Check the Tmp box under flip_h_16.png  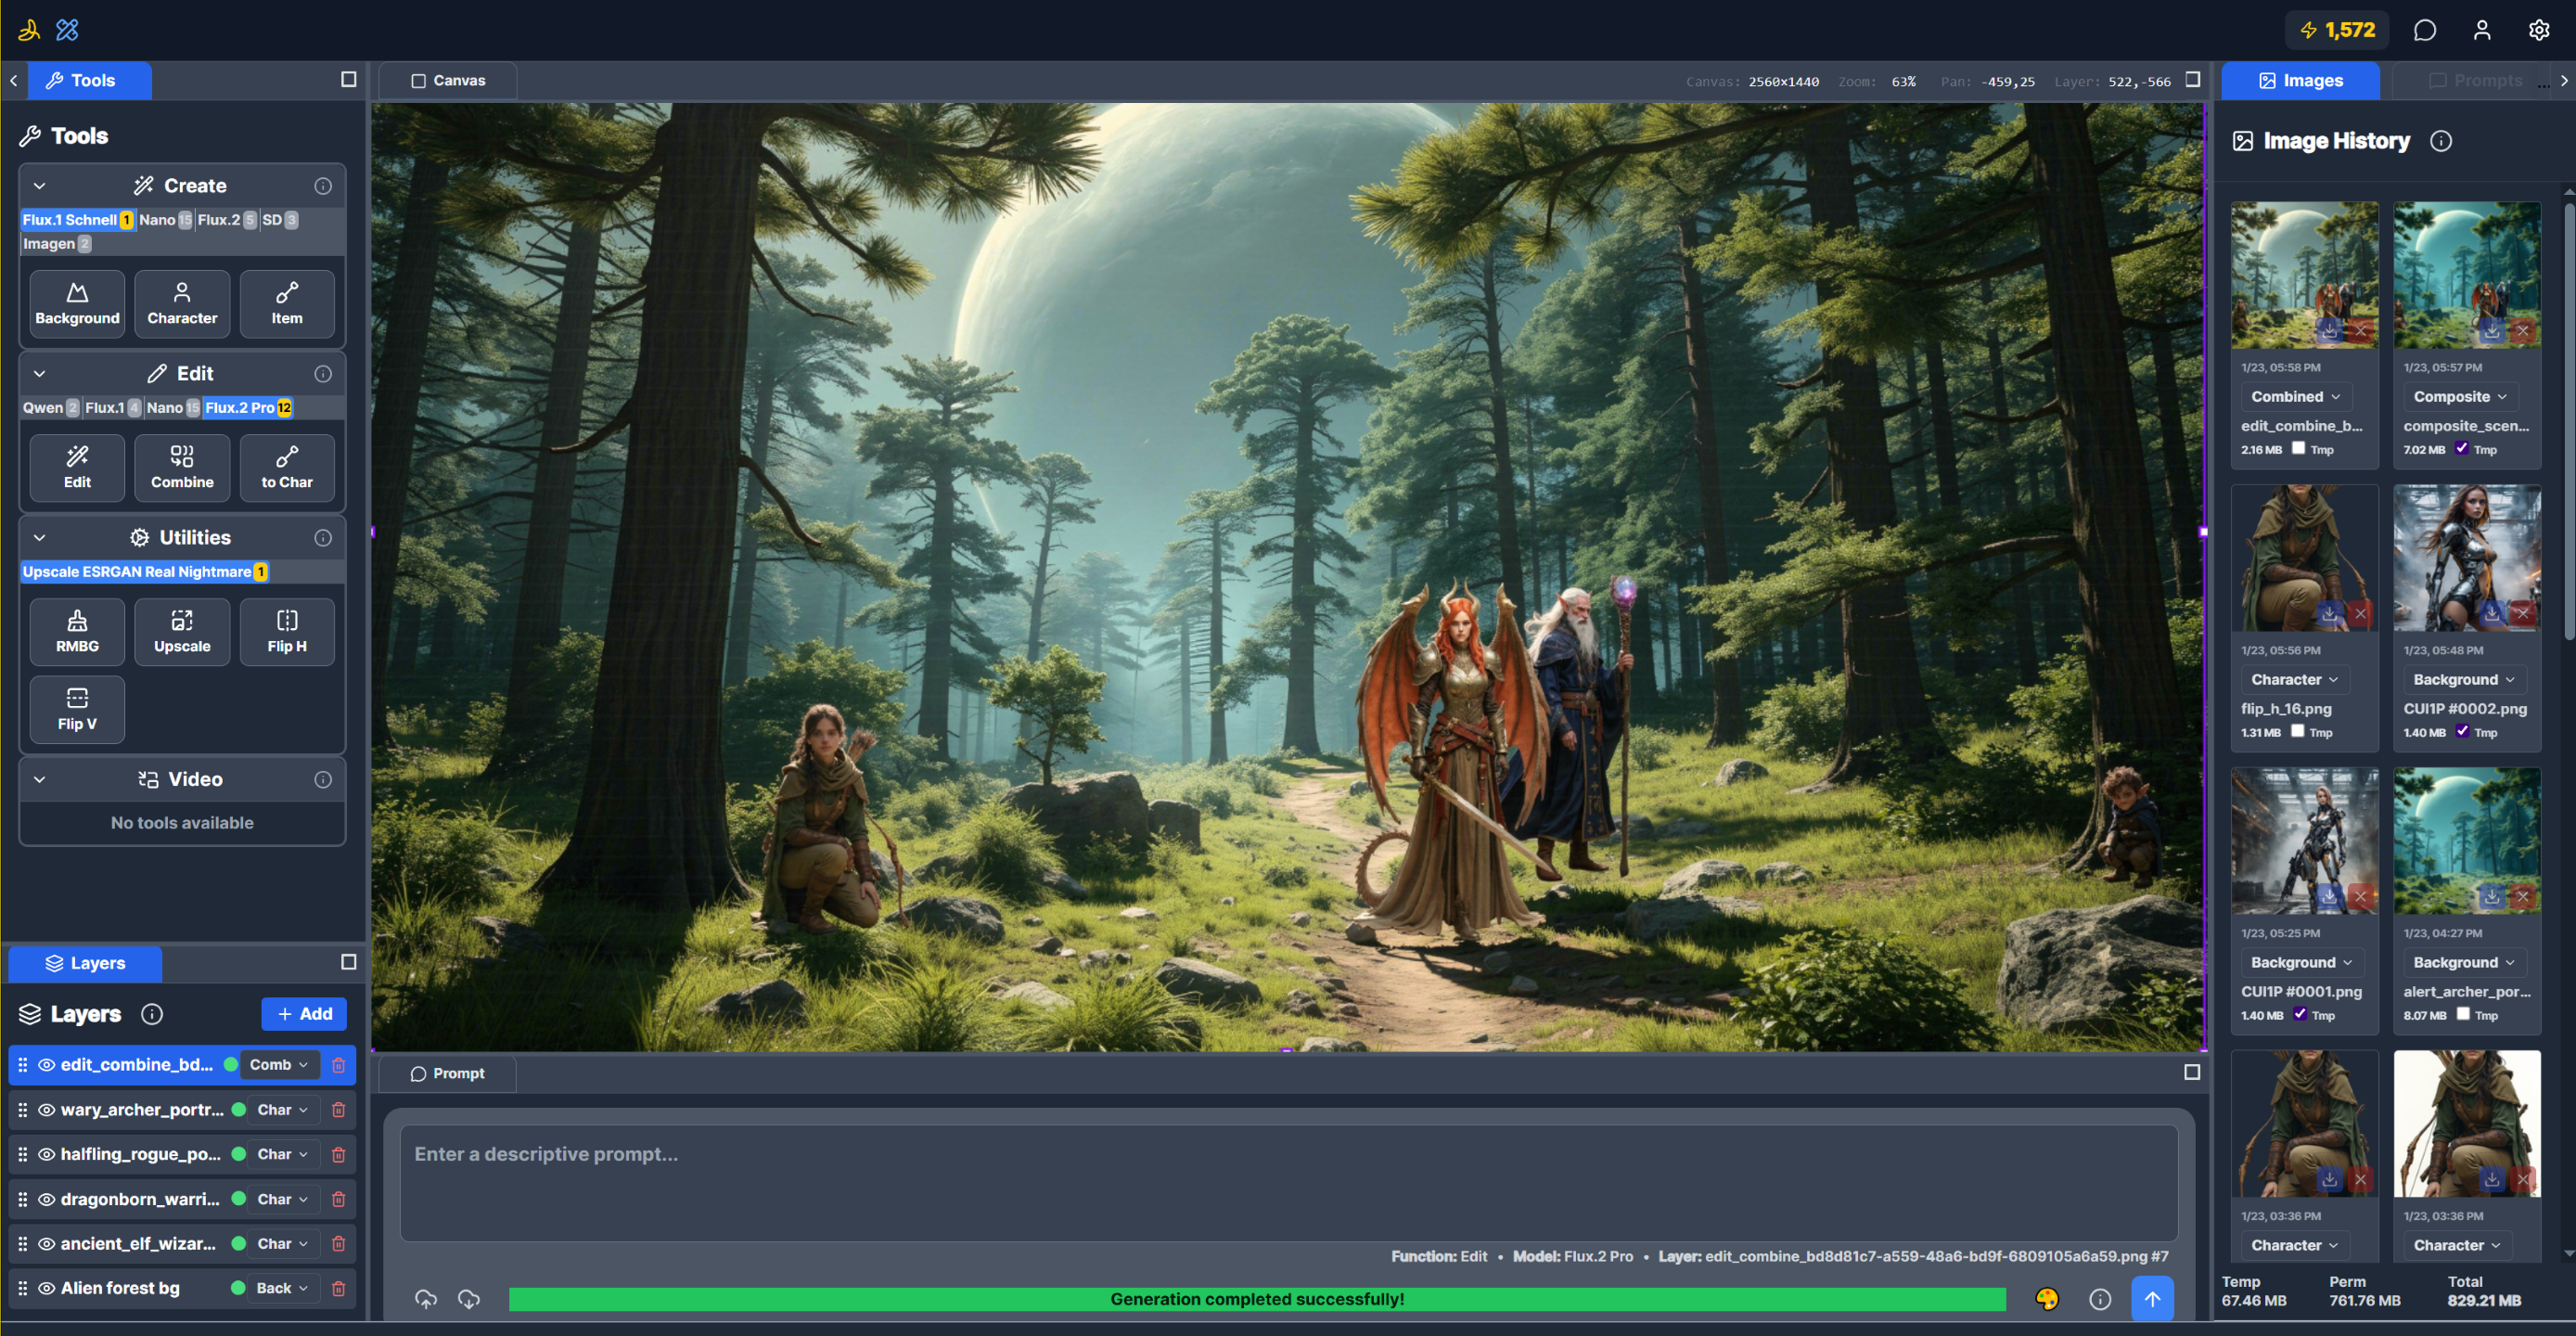(x=2297, y=731)
